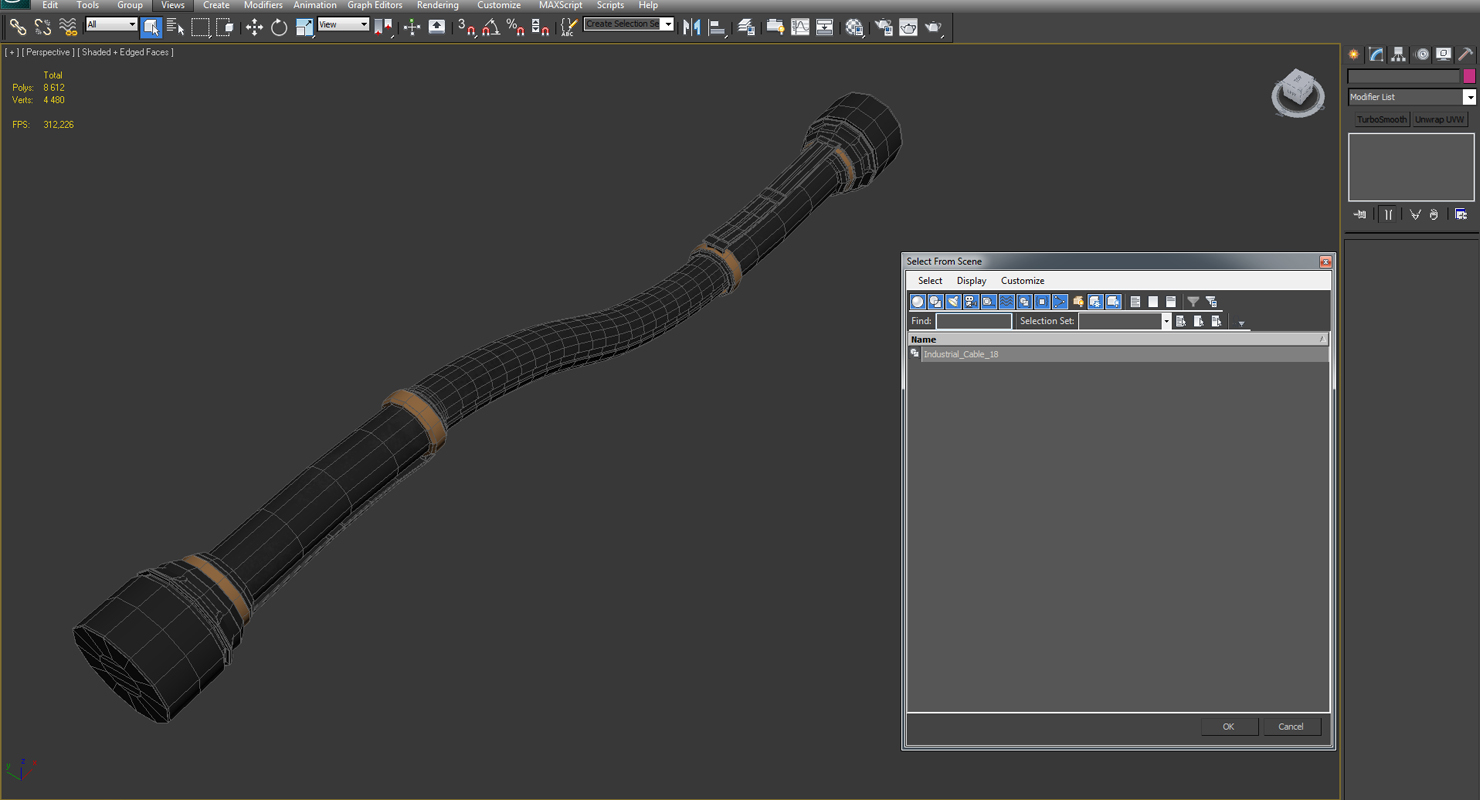This screenshot has height=800, width=1480.
Task: Click Cancel in Select From Scene
Action: click(x=1291, y=727)
